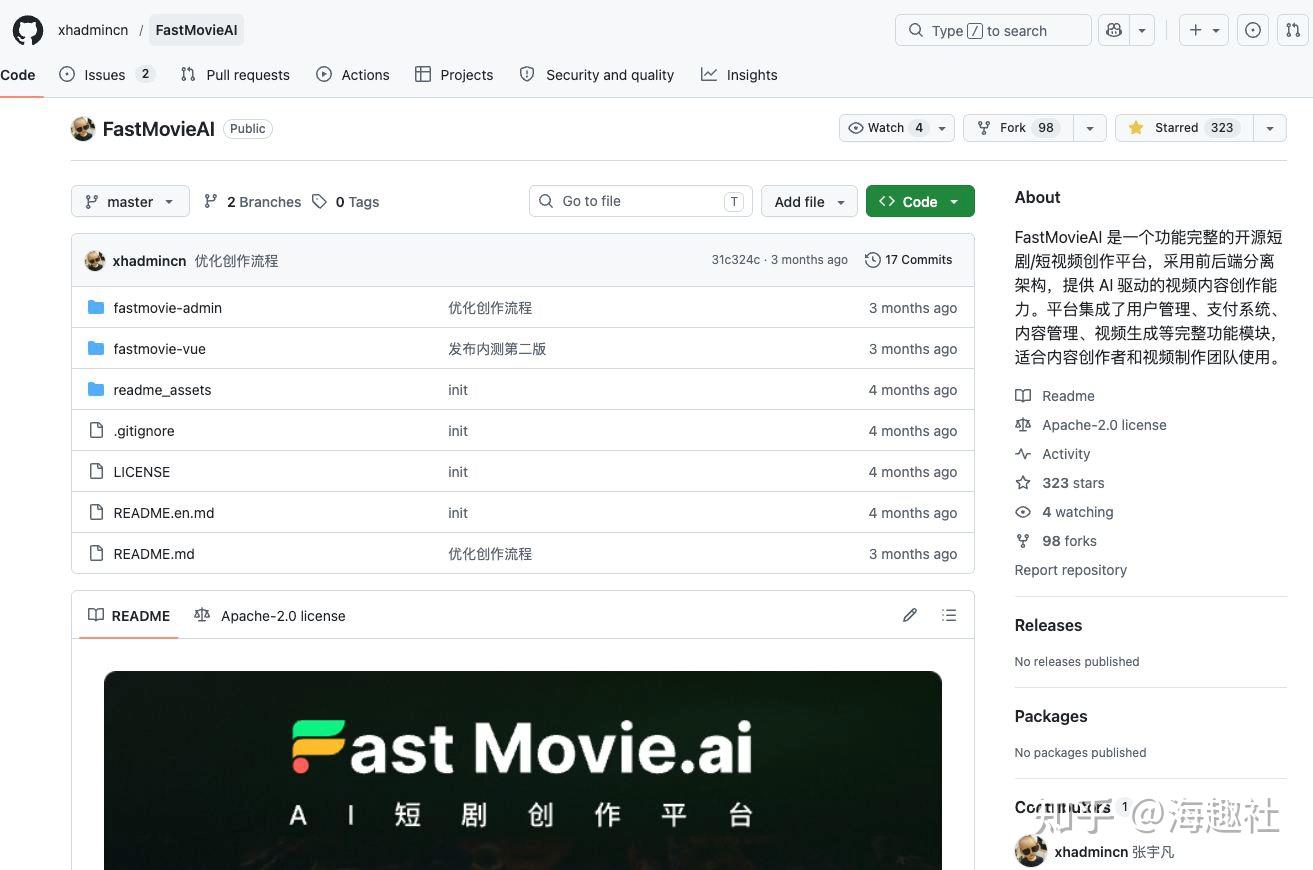
Task: Open the Security and quality tab
Action: tap(597, 74)
